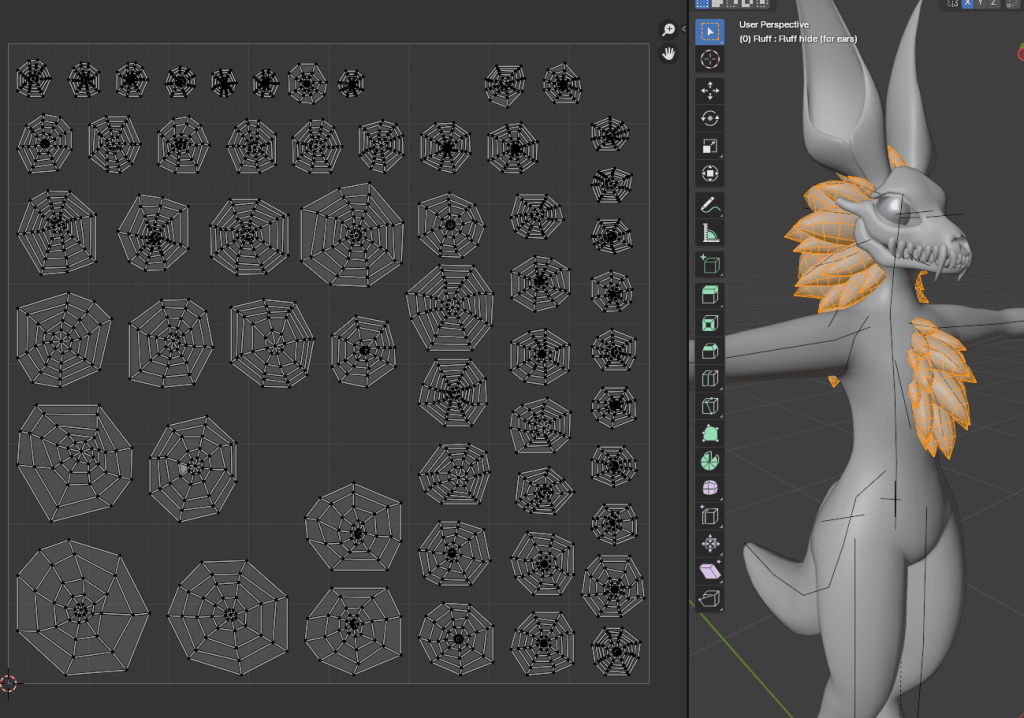Pick the Inset Faces tool
Image resolution: width=1024 pixels, height=718 pixels.
(710, 323)
